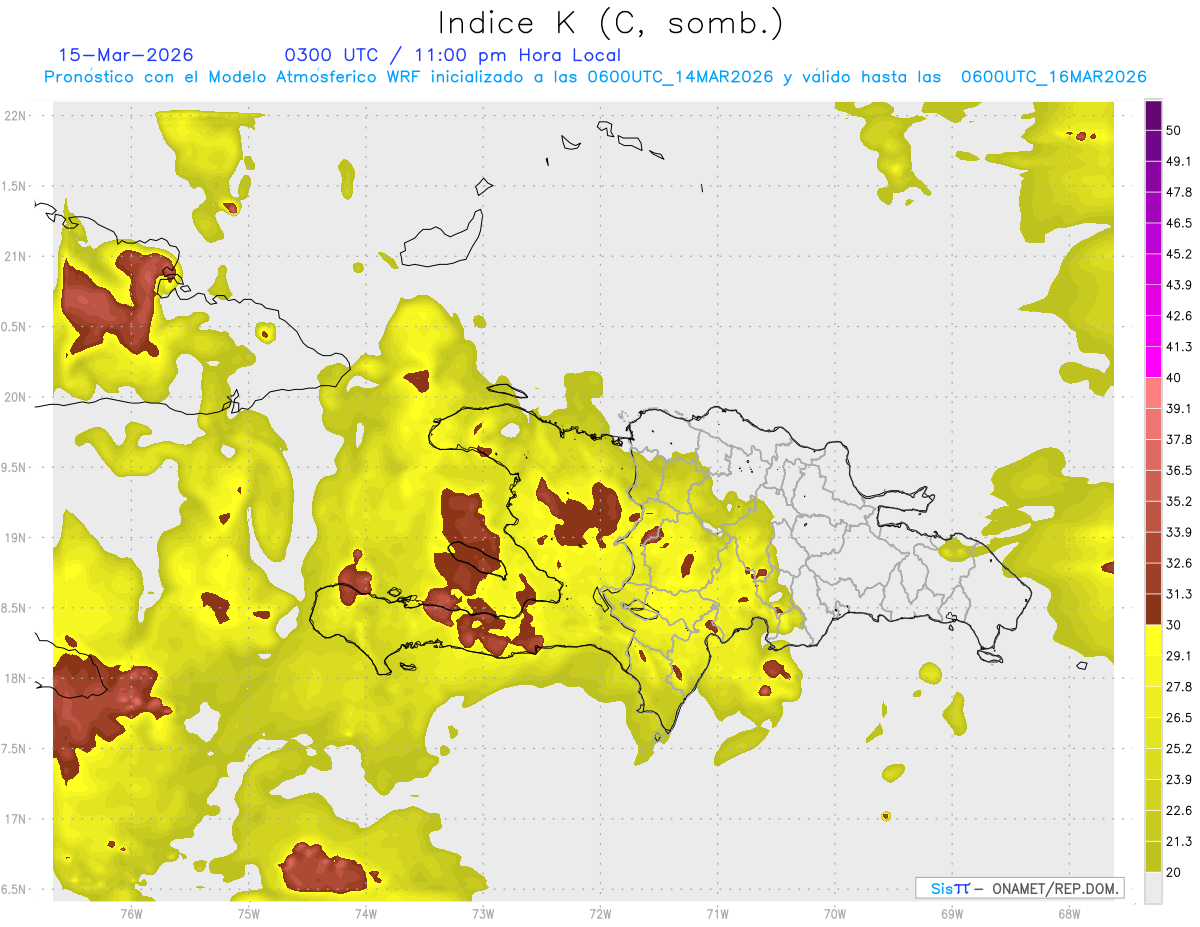1200x927 pixels.
Task: Click colorbar label '20'
Action: pos(1175,871)
